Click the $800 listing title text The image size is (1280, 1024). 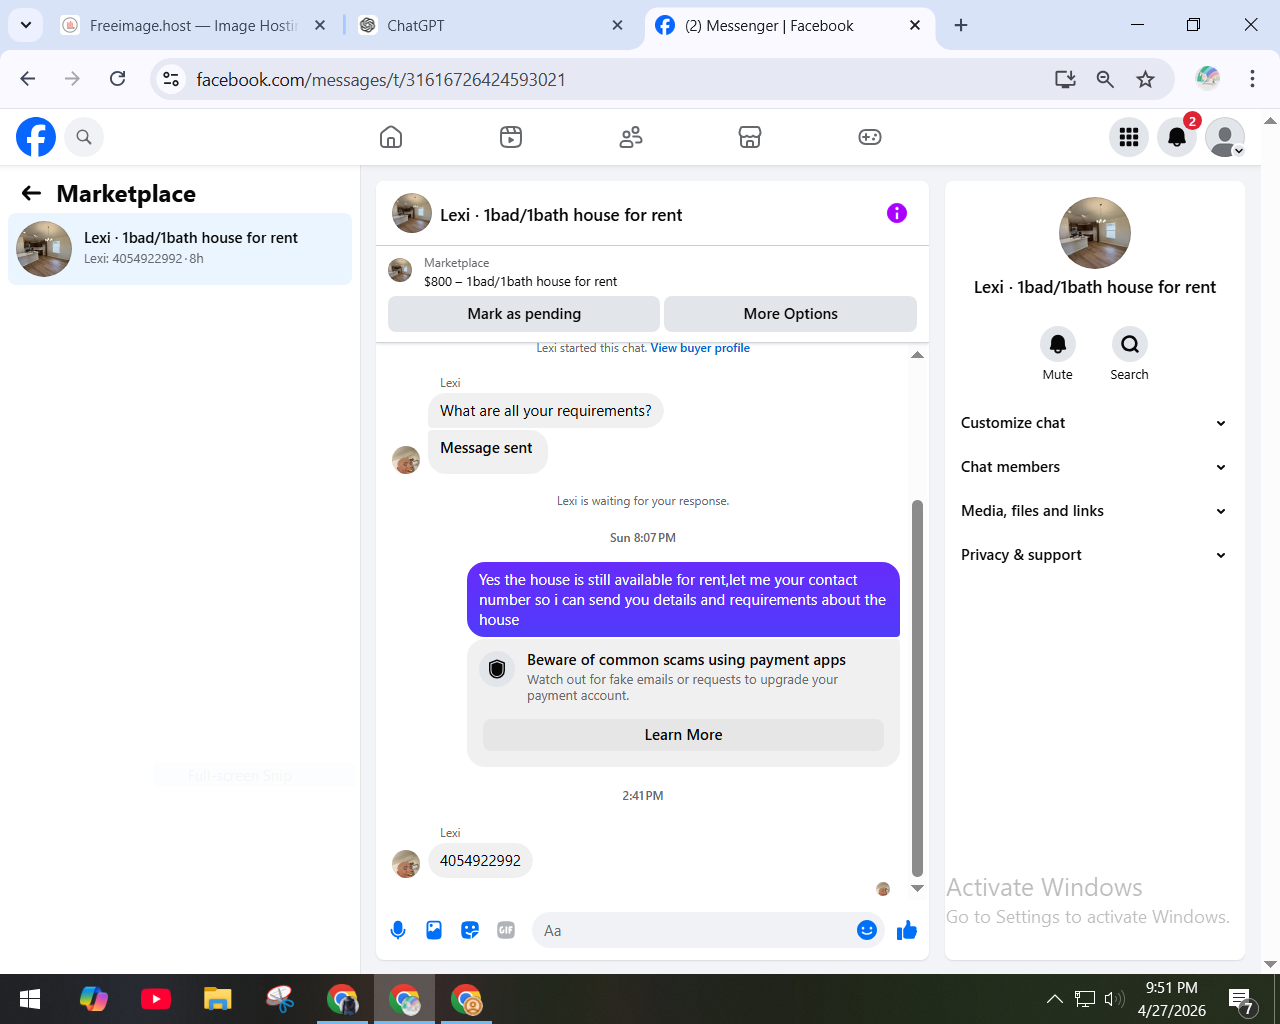click(x=520, y=282)
